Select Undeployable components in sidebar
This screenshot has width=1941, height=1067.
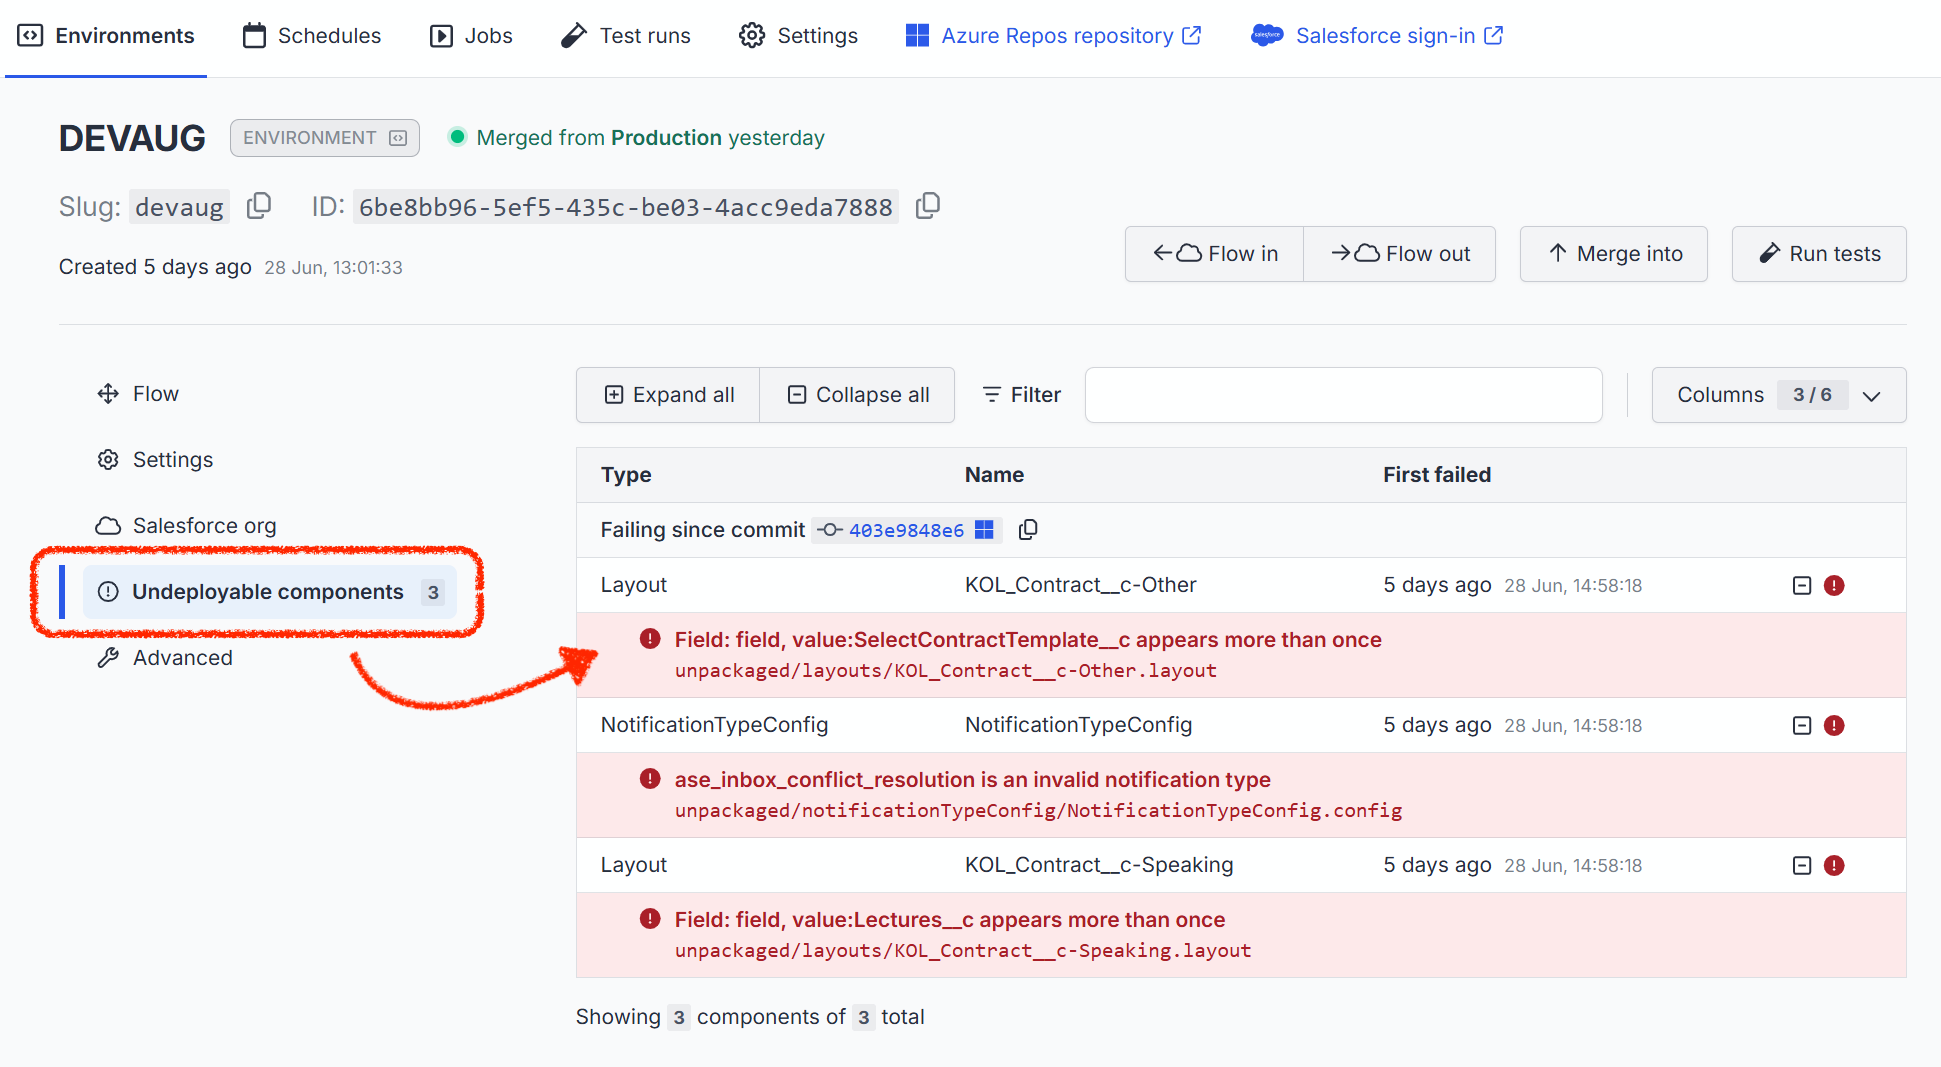point(270,592)
